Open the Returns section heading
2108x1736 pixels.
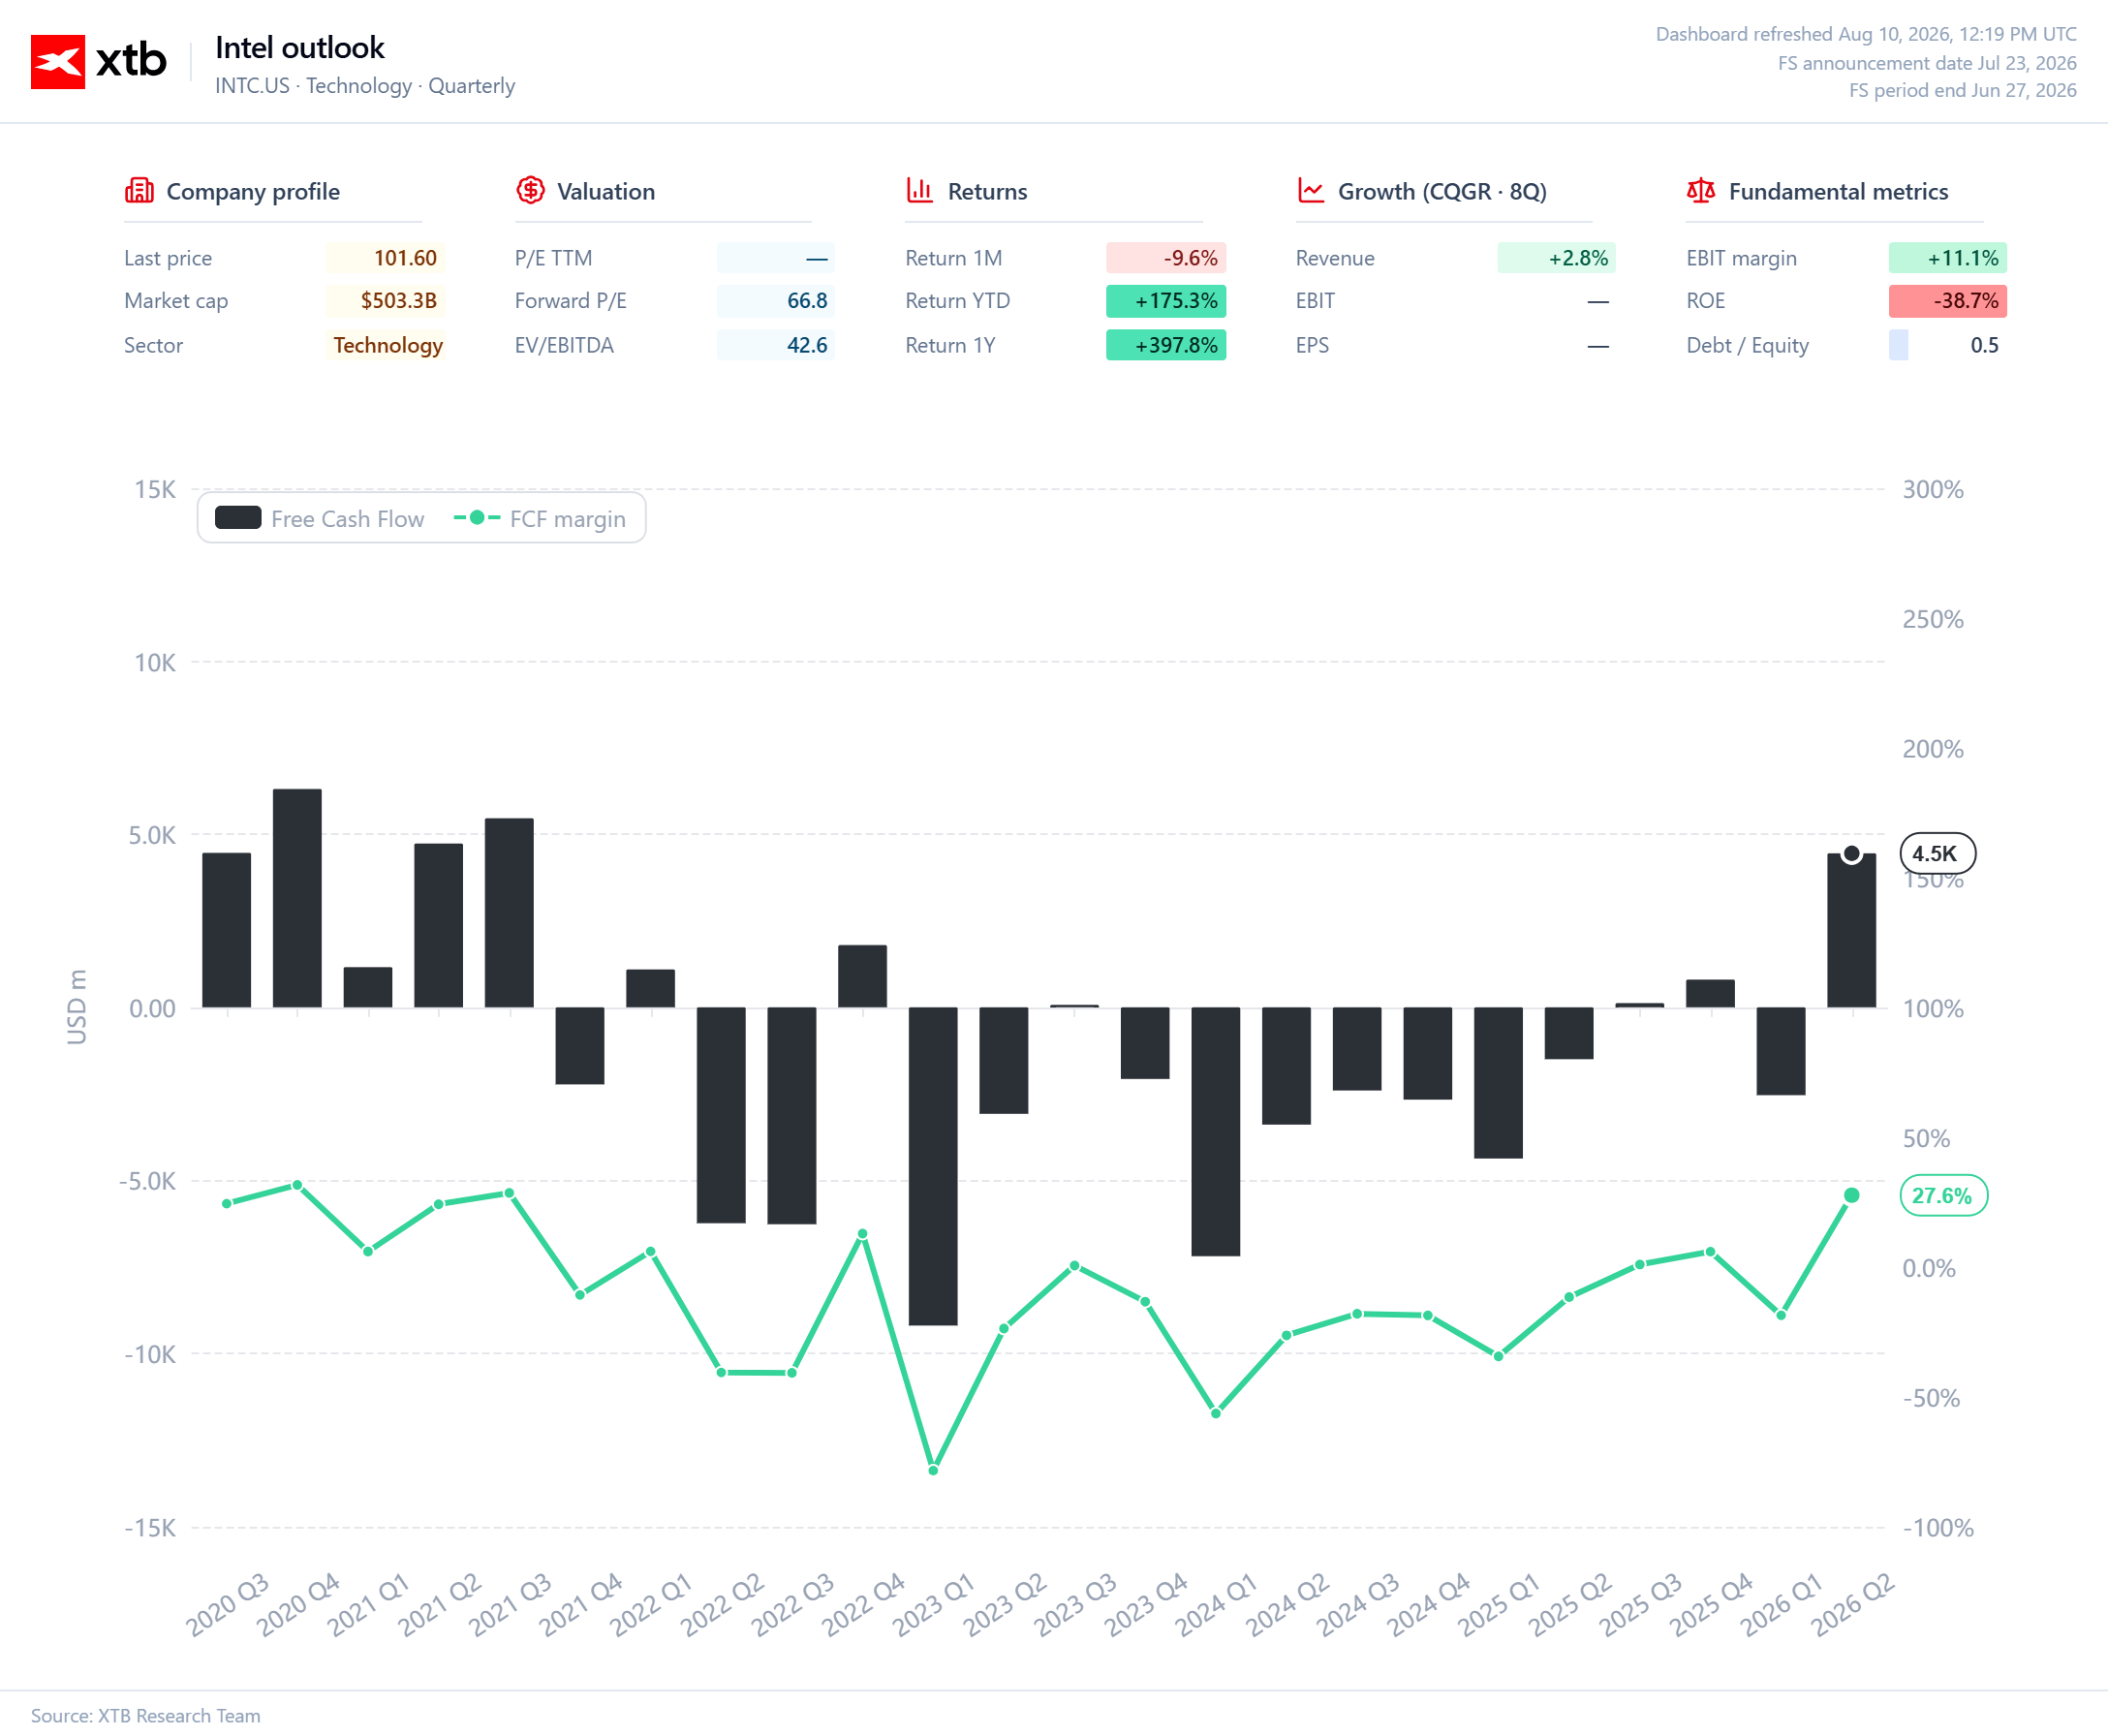coord(987,191)
